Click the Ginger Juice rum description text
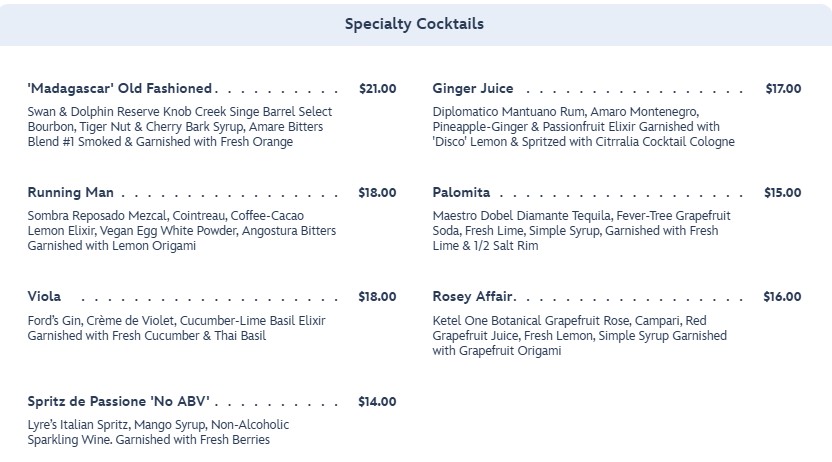Viewport: 832px width, 462px height. (x=583, y=127)
